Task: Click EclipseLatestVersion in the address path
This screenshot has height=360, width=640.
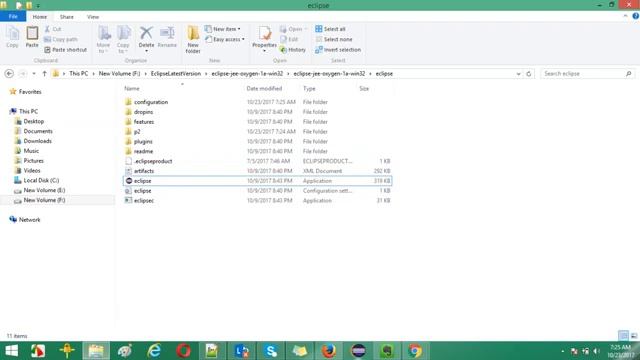Action: [x=176, y=73]
